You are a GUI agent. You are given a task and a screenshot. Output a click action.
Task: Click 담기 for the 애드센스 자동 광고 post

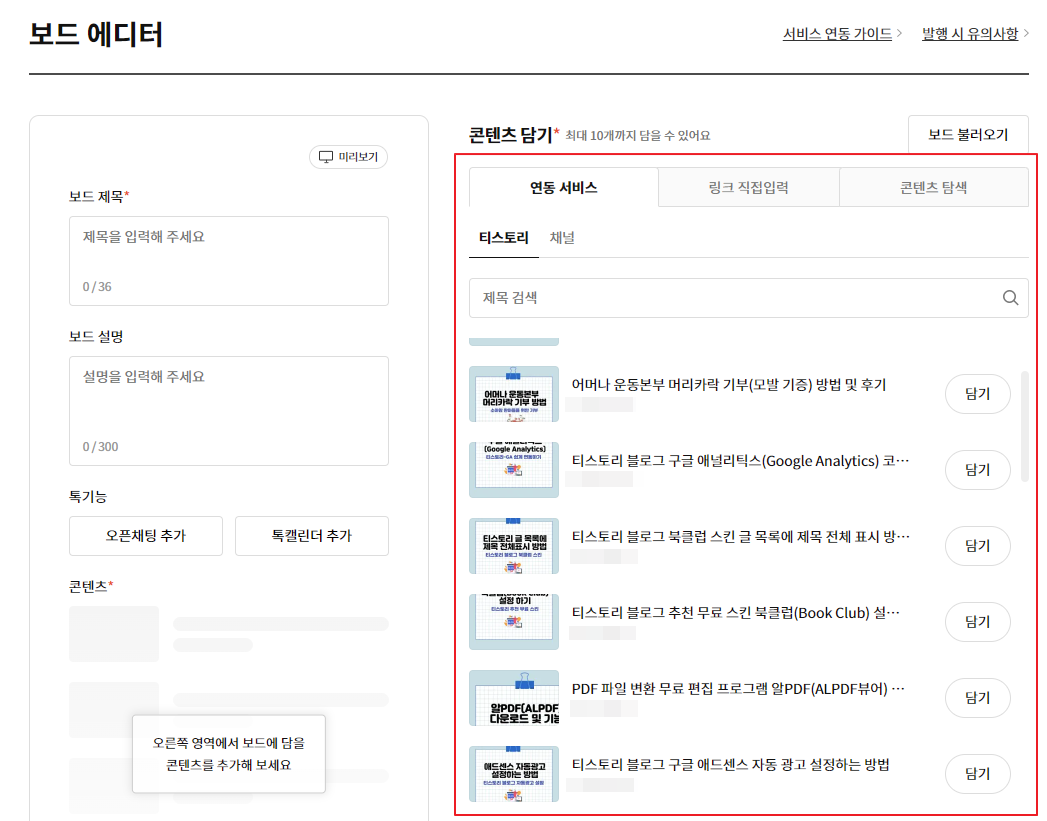tap(977, 774)
